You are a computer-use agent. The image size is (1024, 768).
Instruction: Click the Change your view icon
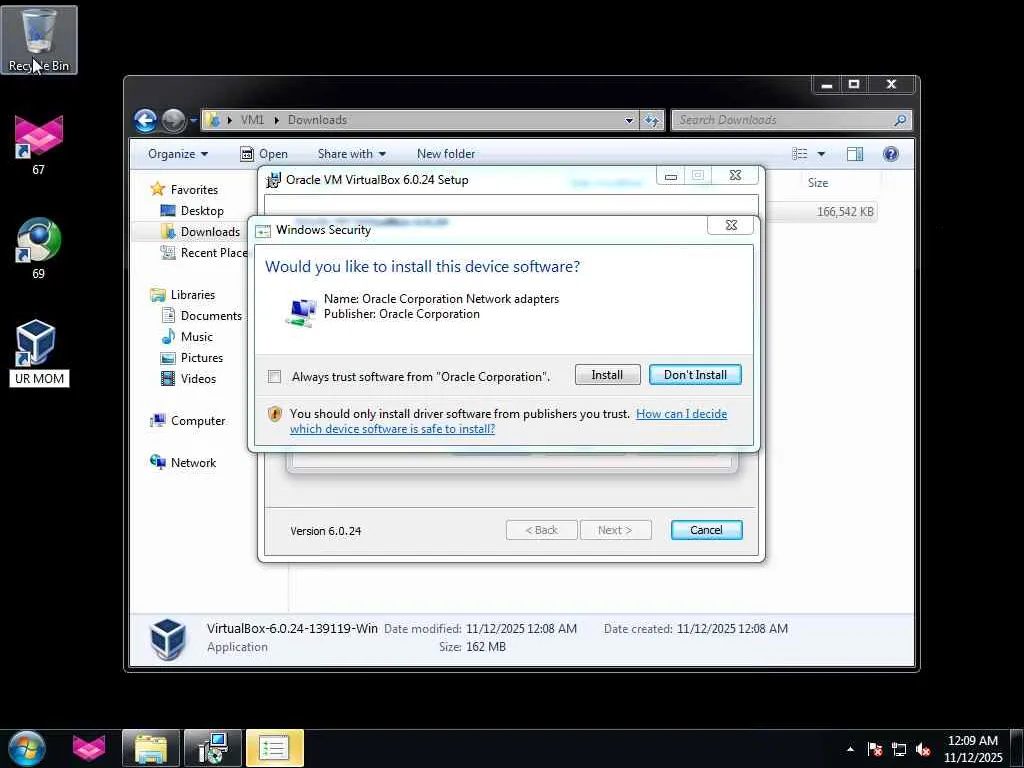pyautogui.click(x=800, y=154)
